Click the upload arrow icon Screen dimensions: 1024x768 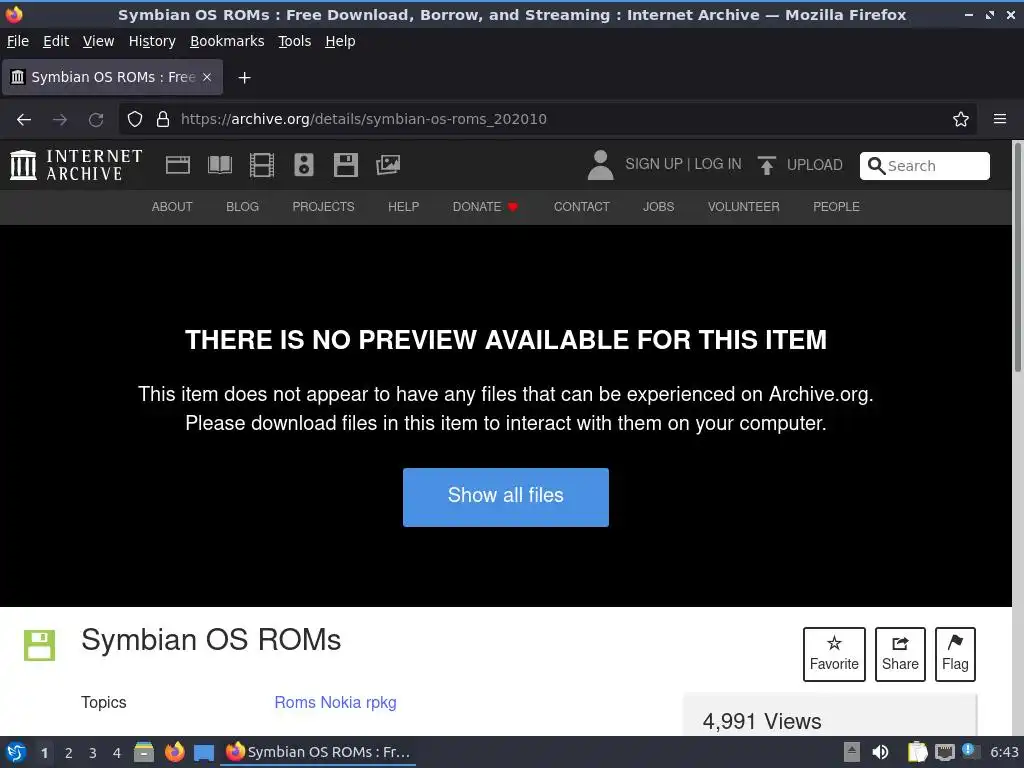click(x=767, y=165)
